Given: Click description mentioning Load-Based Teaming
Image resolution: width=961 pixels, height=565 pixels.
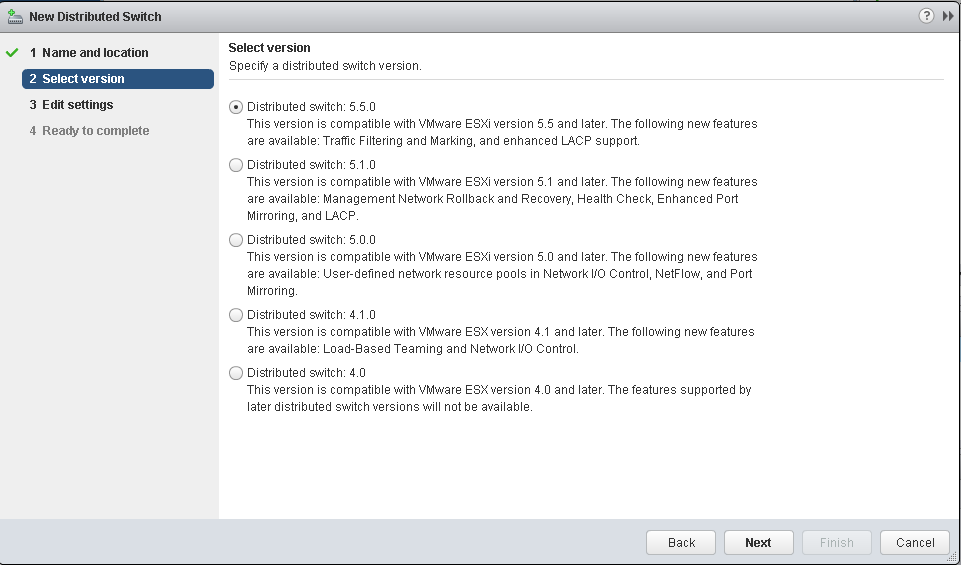Looking at the screenshot, I should click(501, 340).
